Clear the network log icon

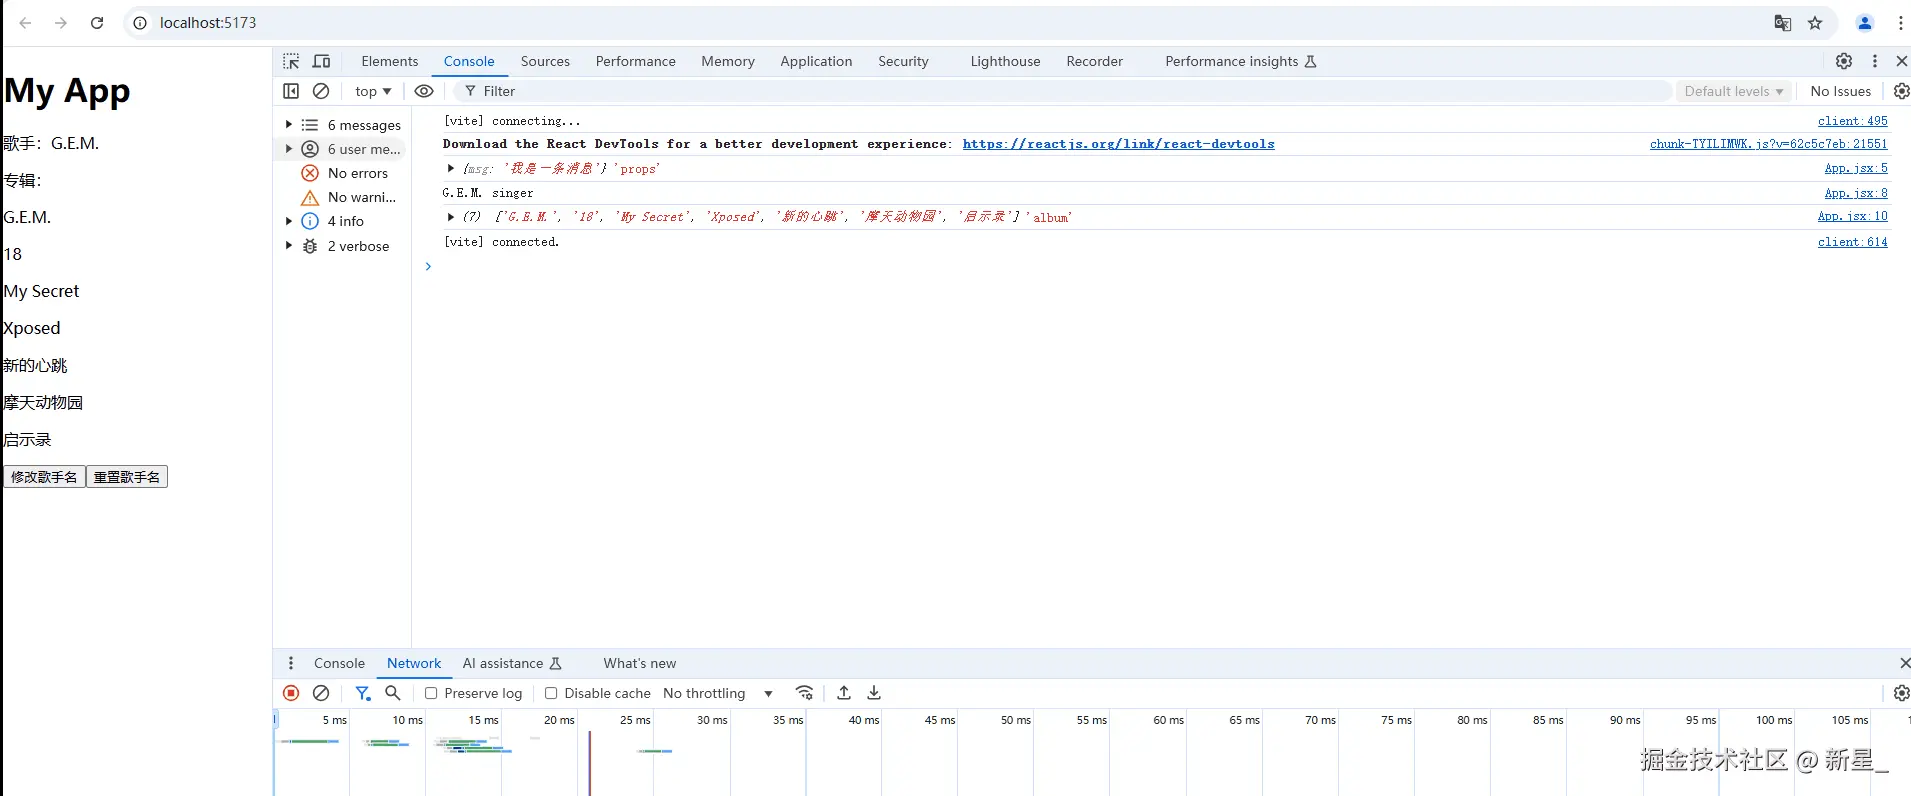coord(321,693)
